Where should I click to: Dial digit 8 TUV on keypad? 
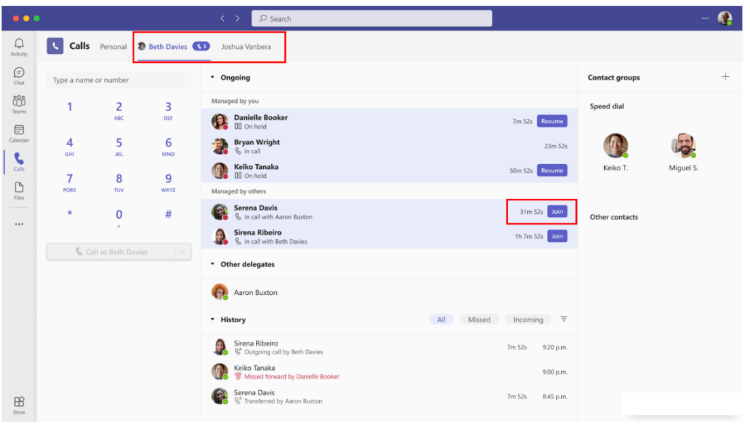coord(119,182)
